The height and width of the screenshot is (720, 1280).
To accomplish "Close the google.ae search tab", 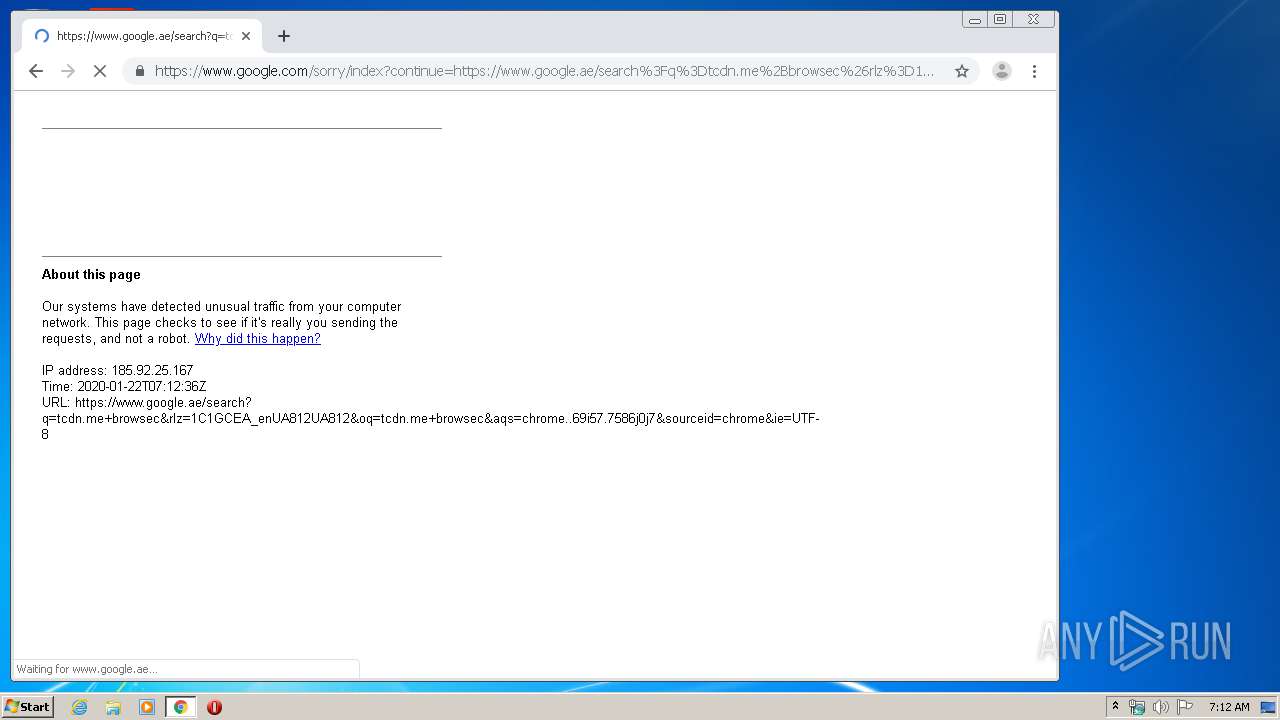I will click(246, 36).
